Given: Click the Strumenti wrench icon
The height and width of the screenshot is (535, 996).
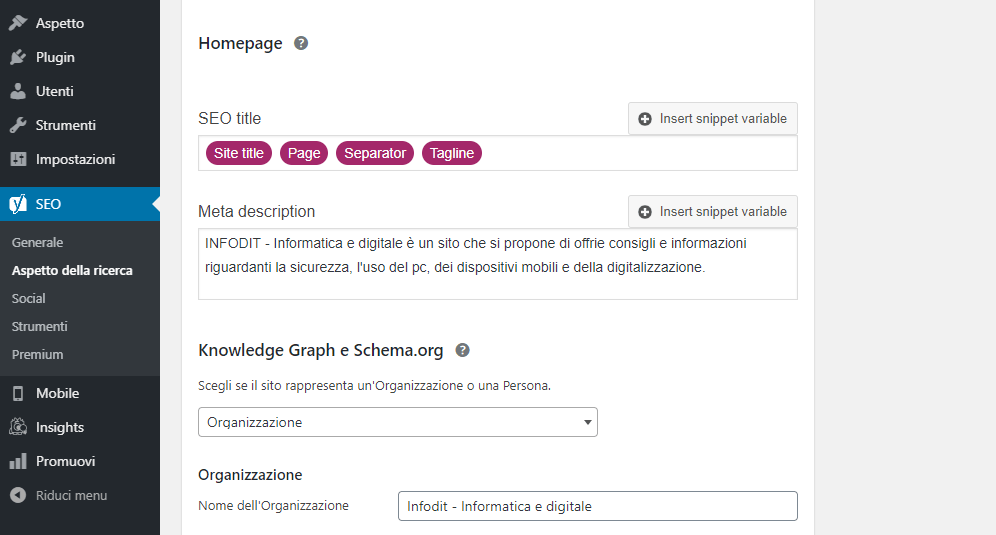Looking at the screenshot, I should (18, 125).
